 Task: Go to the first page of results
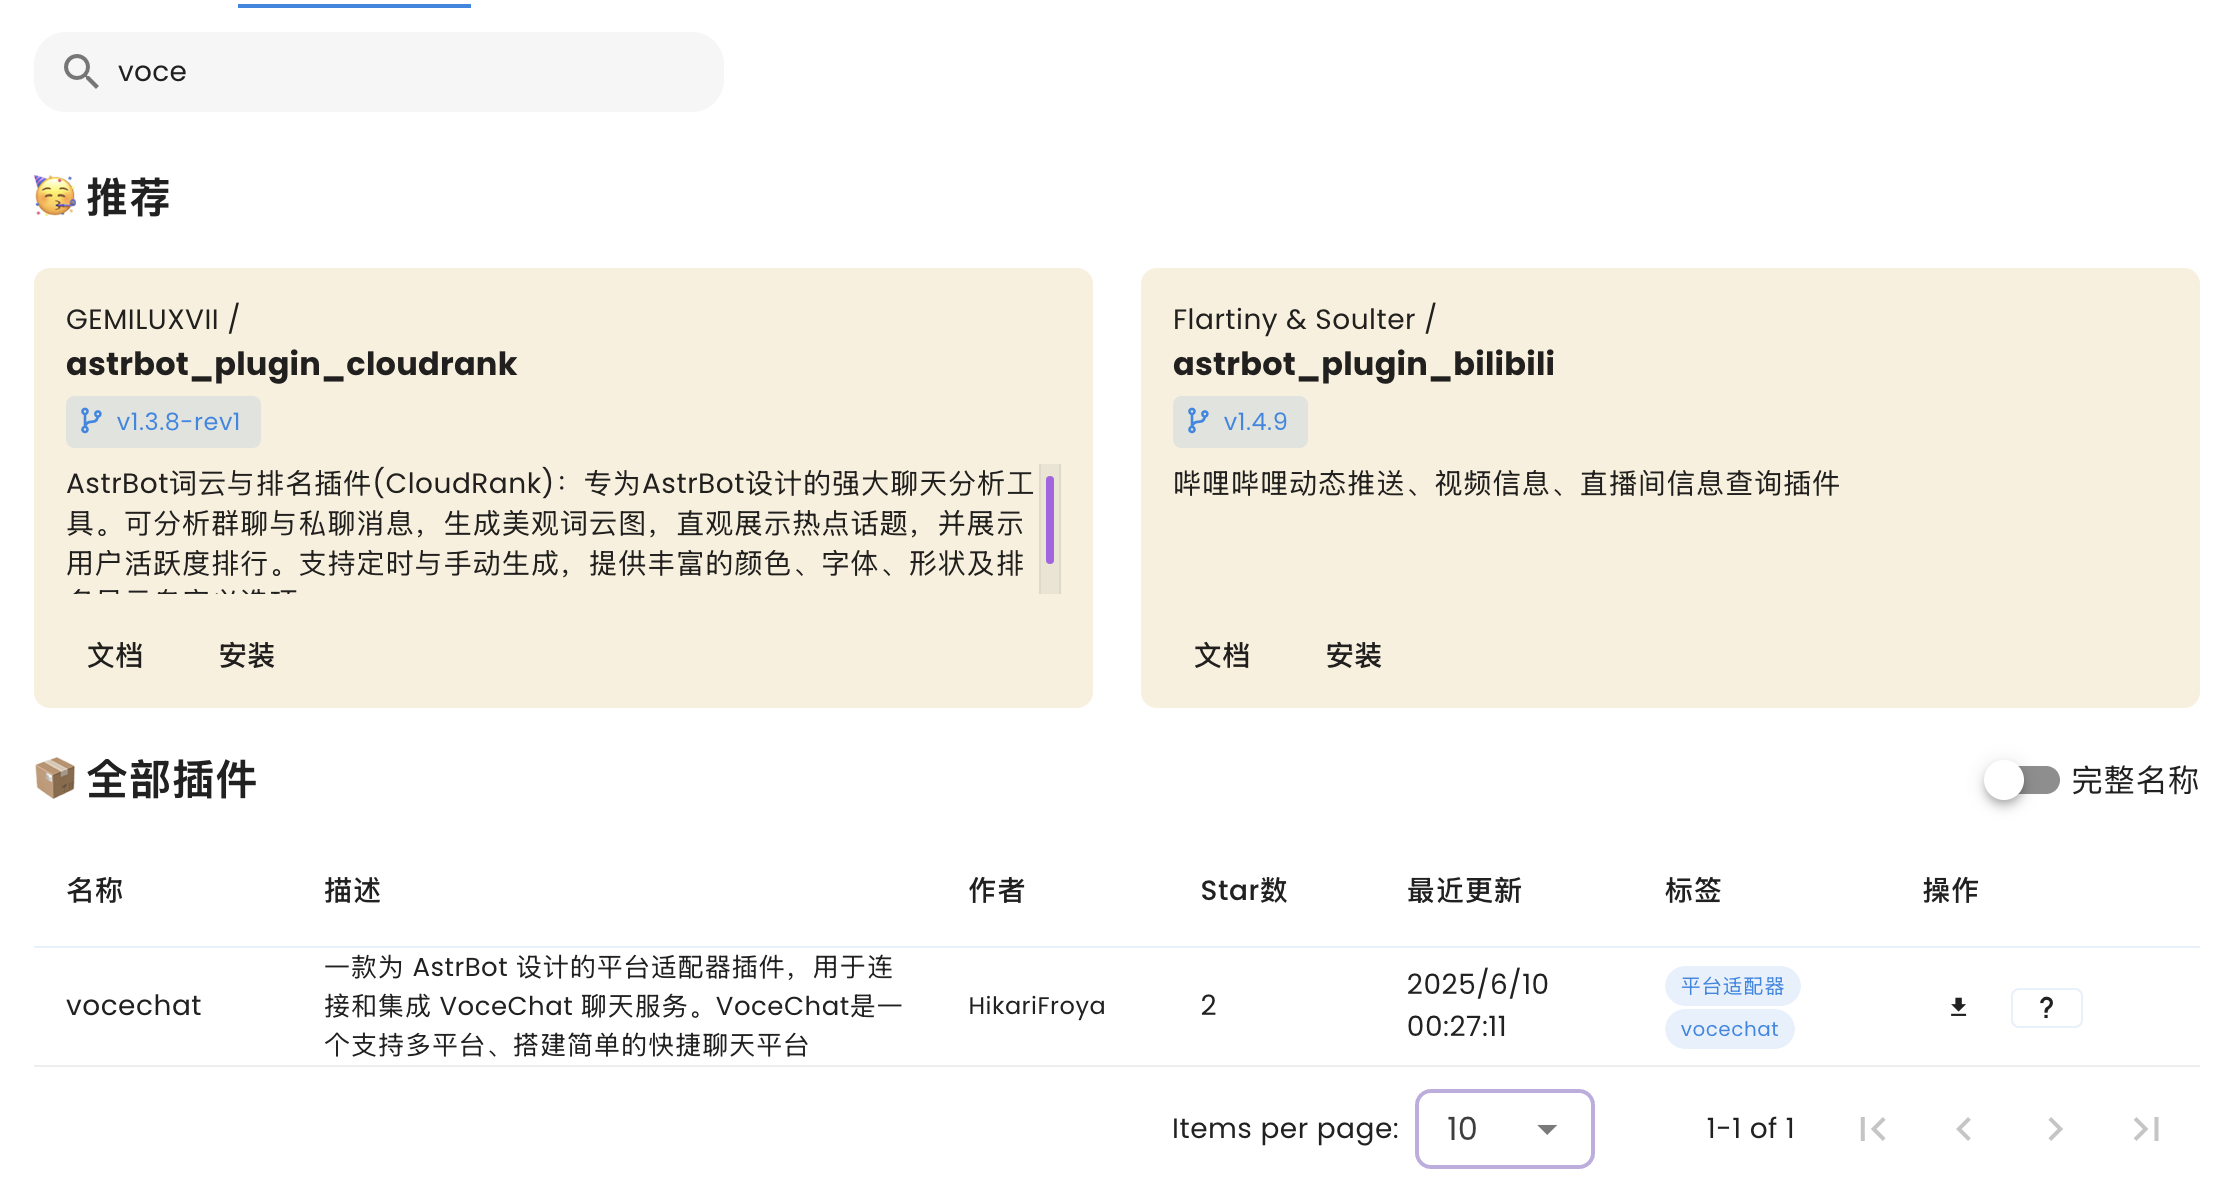coord(1872,1129)
